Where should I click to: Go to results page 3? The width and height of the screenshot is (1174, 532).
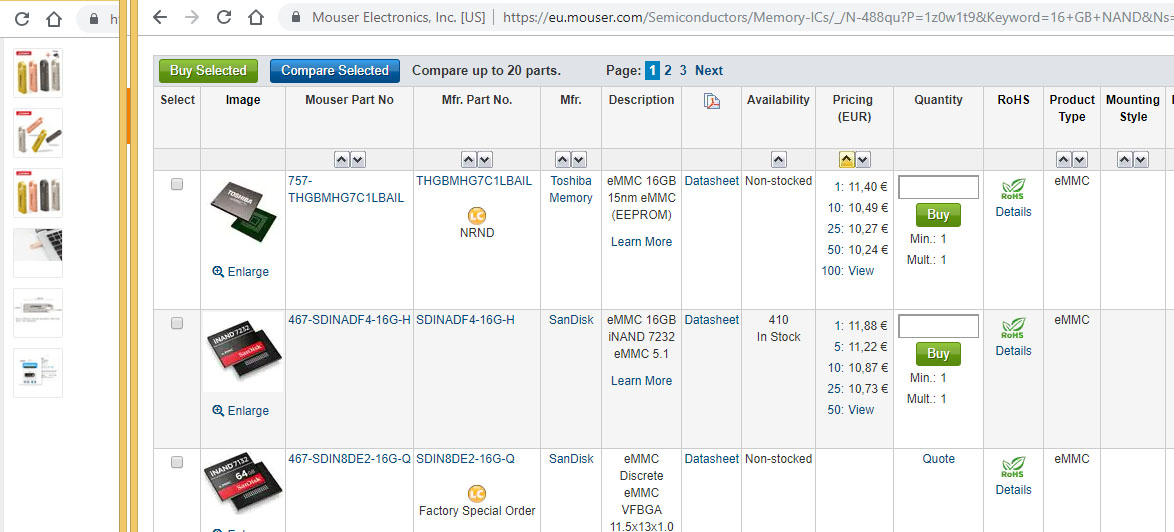pyautogui.click(x=683, y=71)
